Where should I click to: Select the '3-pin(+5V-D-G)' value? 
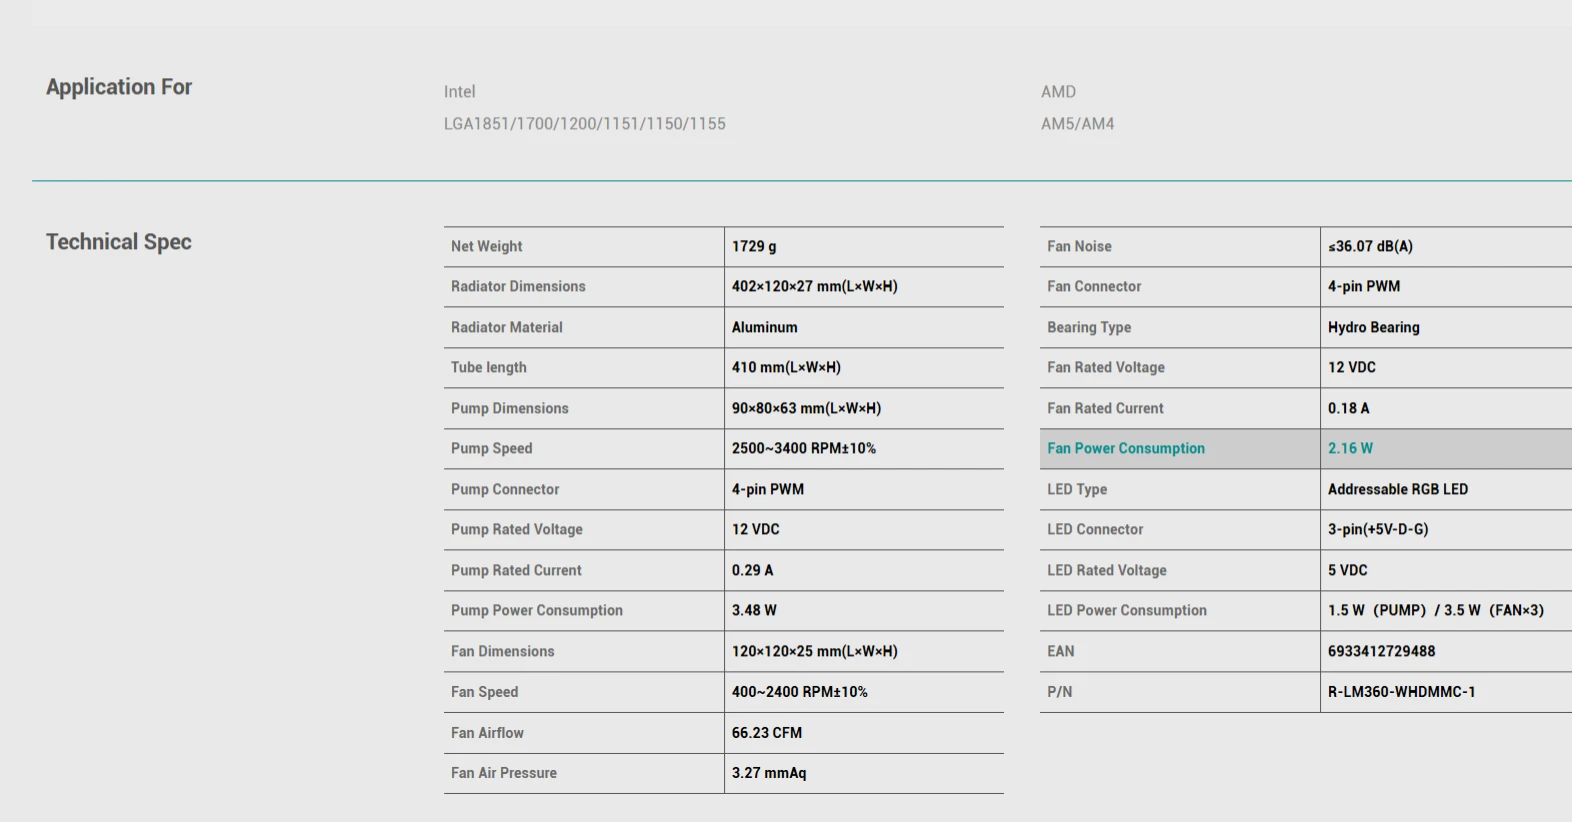[x=1378, y=529]
